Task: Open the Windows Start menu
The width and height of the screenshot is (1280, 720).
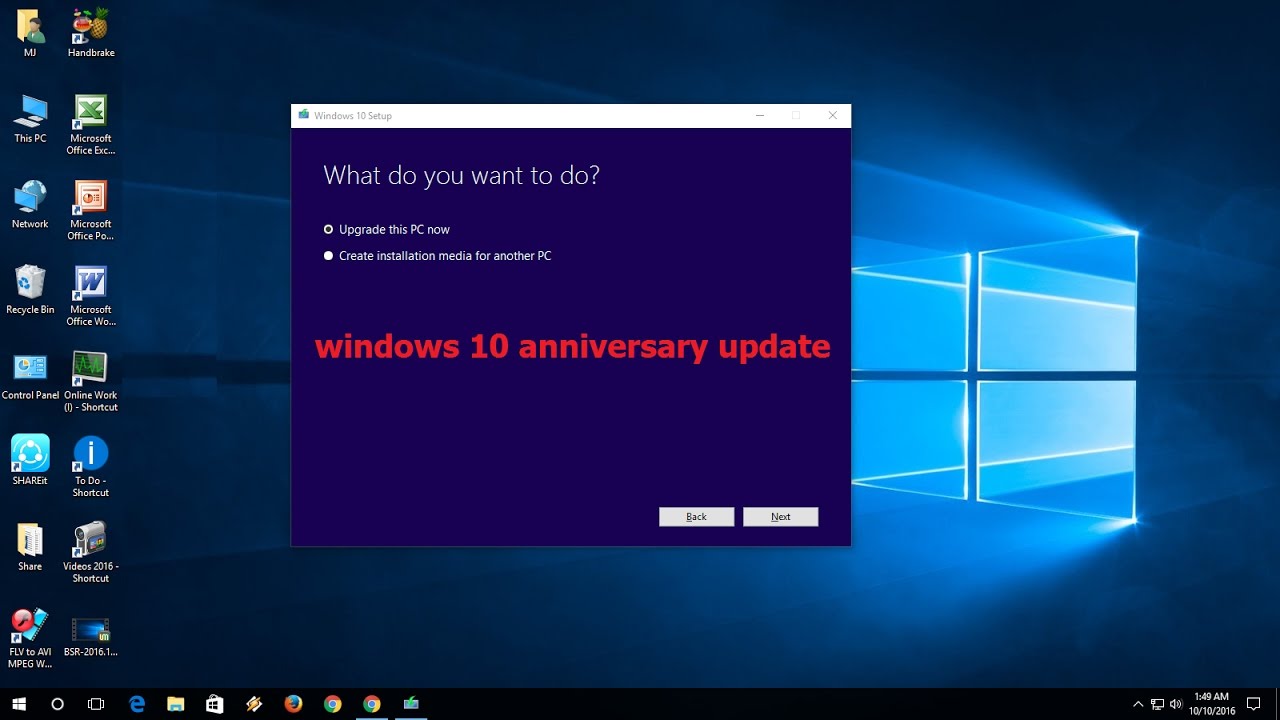Action: (x=19, y=704)
